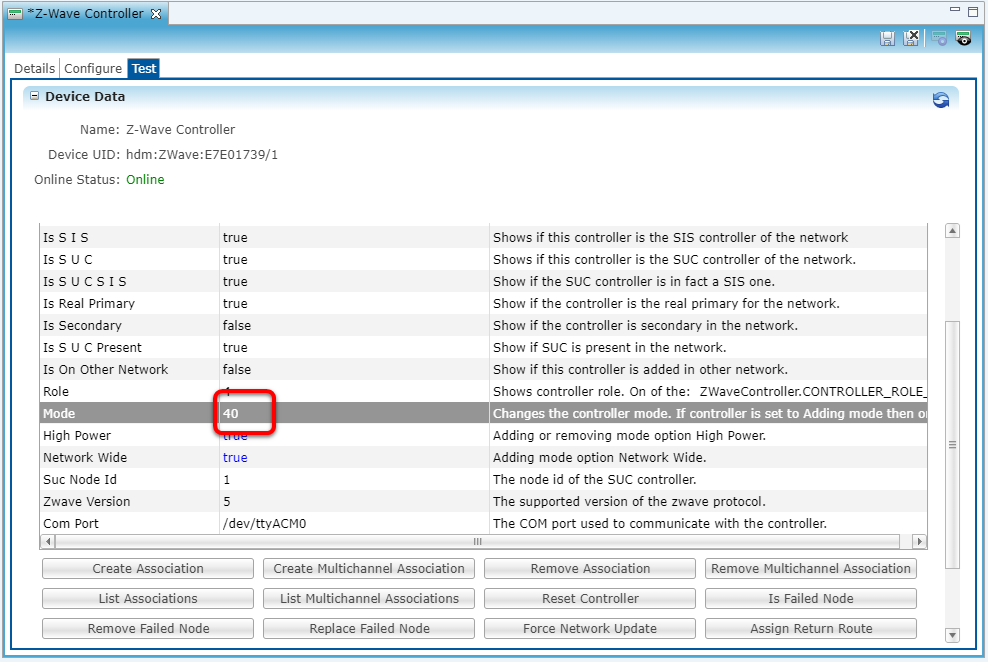Click Create Association button

pos(148,568)
